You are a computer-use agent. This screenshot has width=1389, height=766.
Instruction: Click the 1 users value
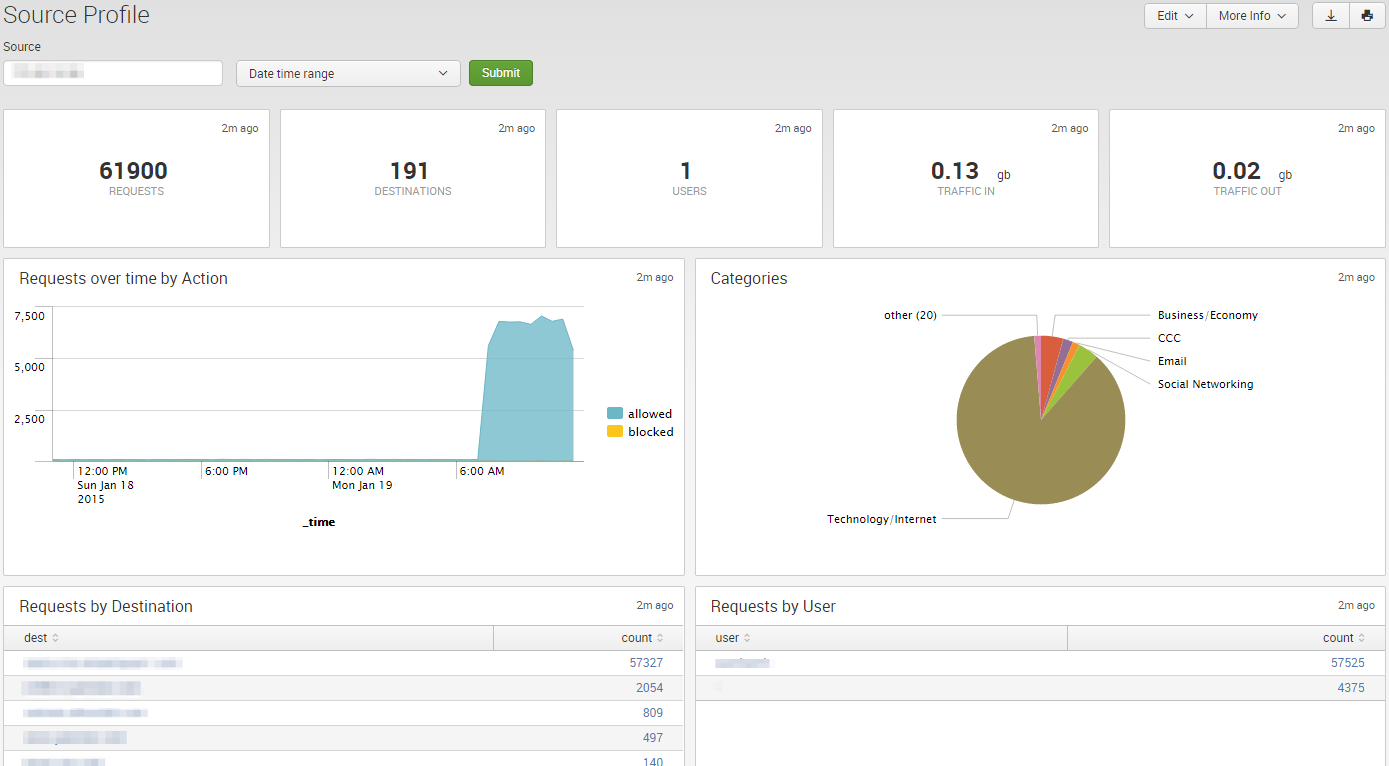(686, 171)
